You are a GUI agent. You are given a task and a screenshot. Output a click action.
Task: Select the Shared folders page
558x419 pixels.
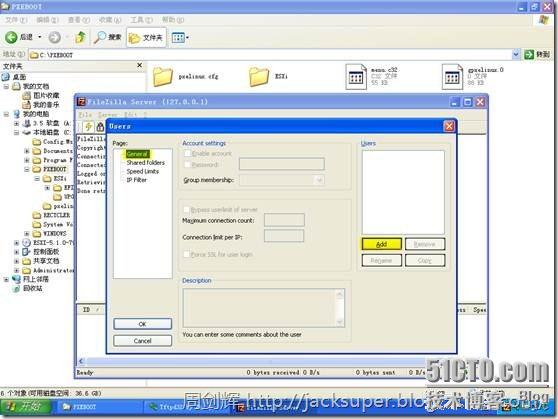click(146, 163)
